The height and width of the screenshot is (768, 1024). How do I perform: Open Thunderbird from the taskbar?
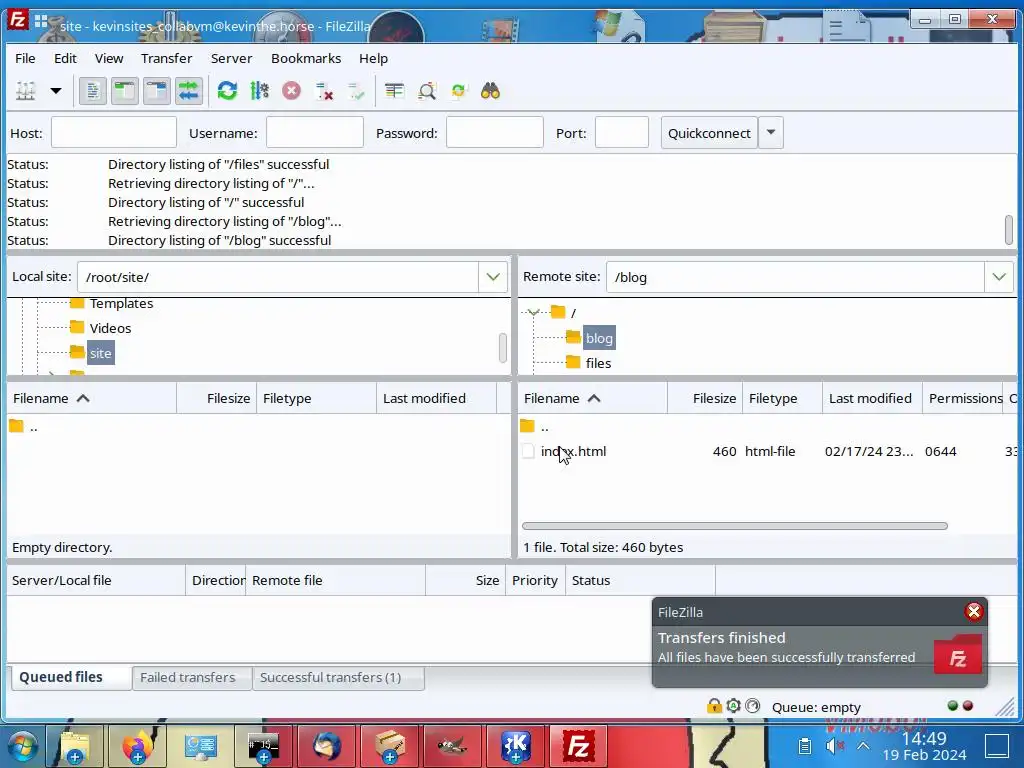327,746
